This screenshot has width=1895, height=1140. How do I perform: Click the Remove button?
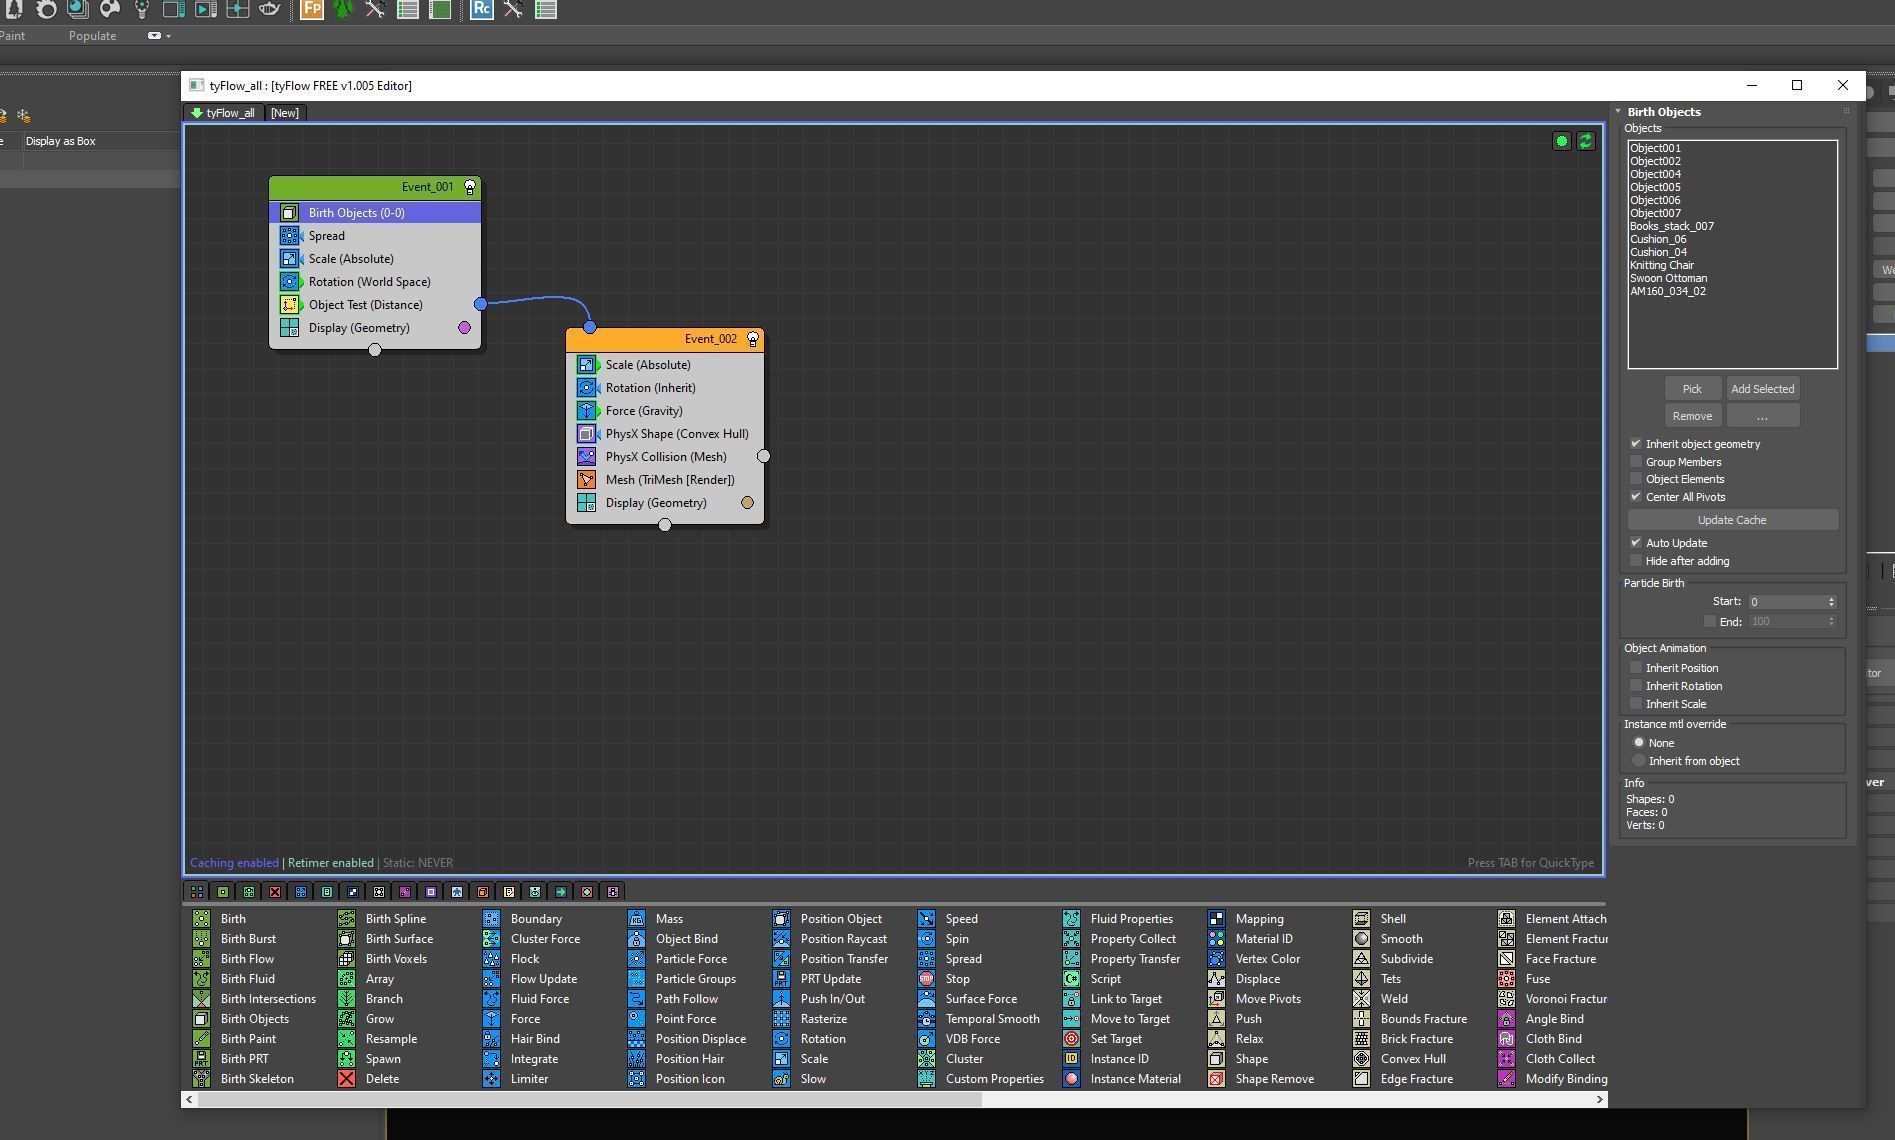1692,416
